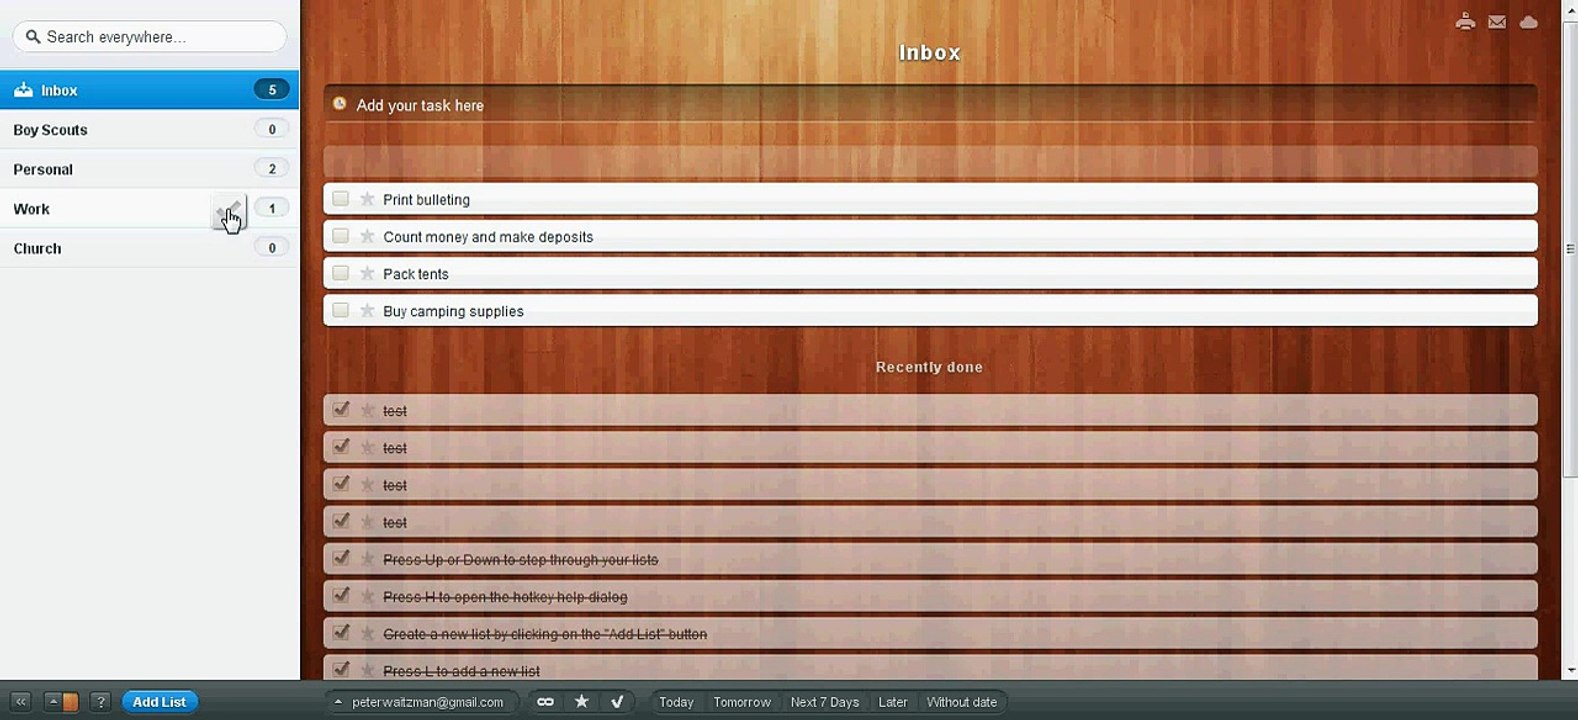Select the Work list
The height and width of the screenshot is (720, 1578).
coord(150,208)
